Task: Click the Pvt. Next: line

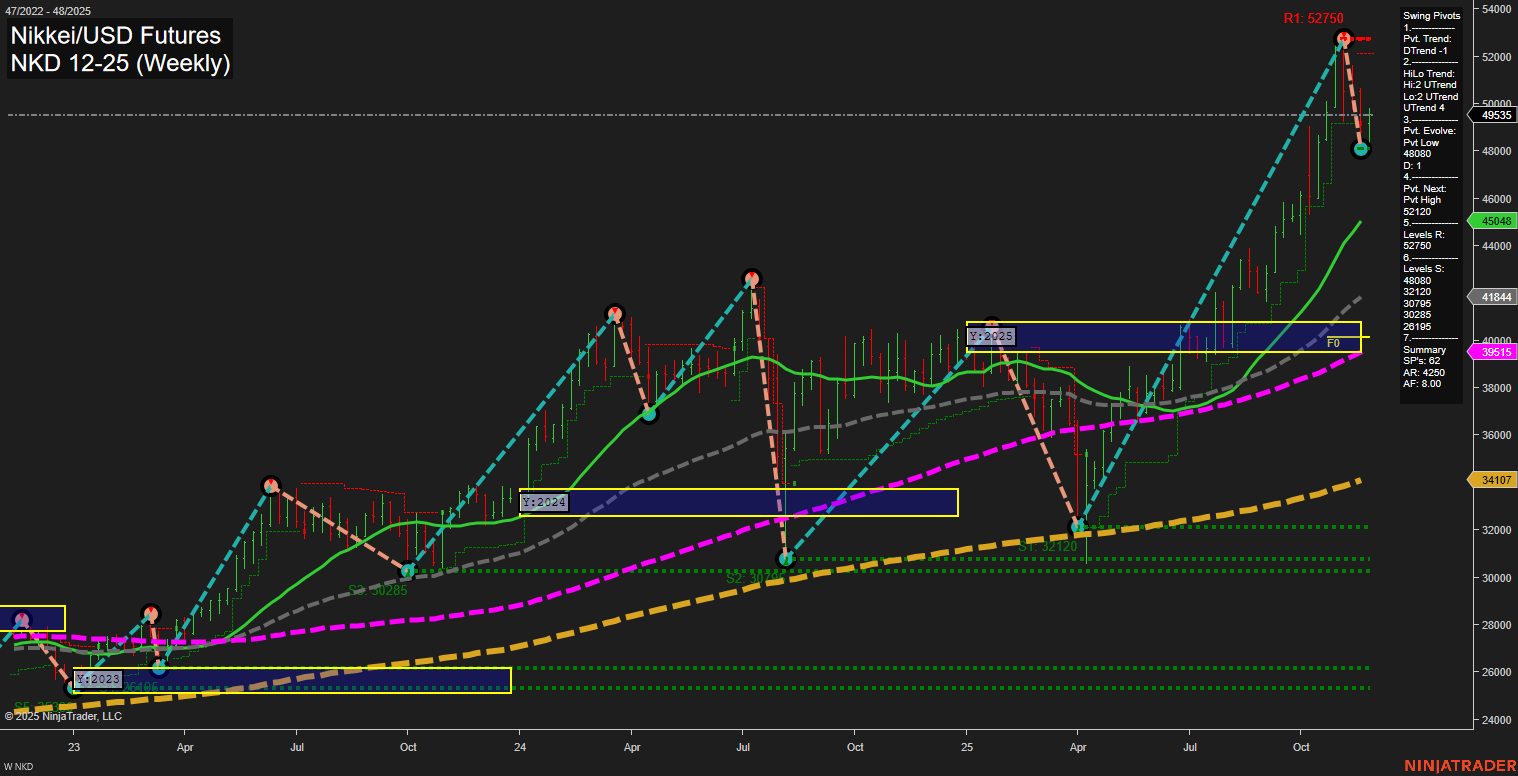Action: (x=1425, y=188)
